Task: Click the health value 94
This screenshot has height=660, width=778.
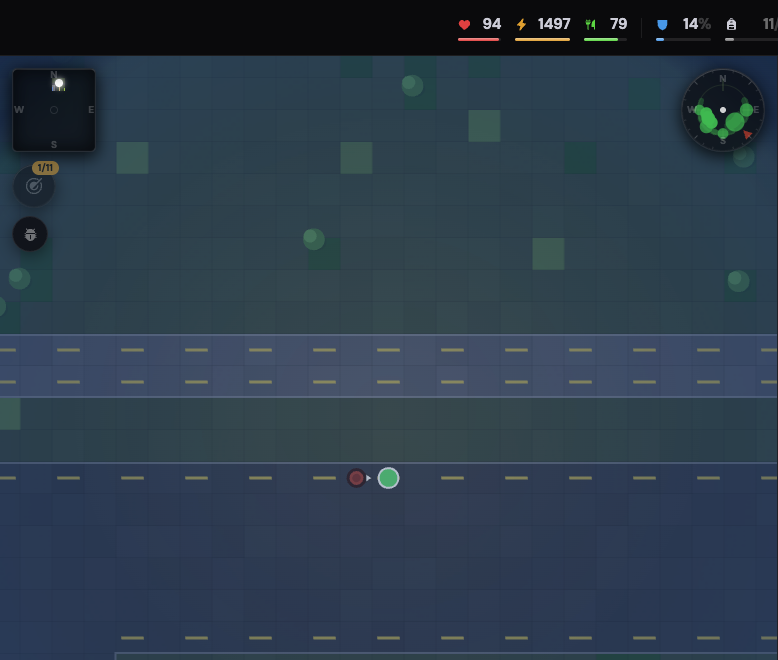Action: (492, 24)
